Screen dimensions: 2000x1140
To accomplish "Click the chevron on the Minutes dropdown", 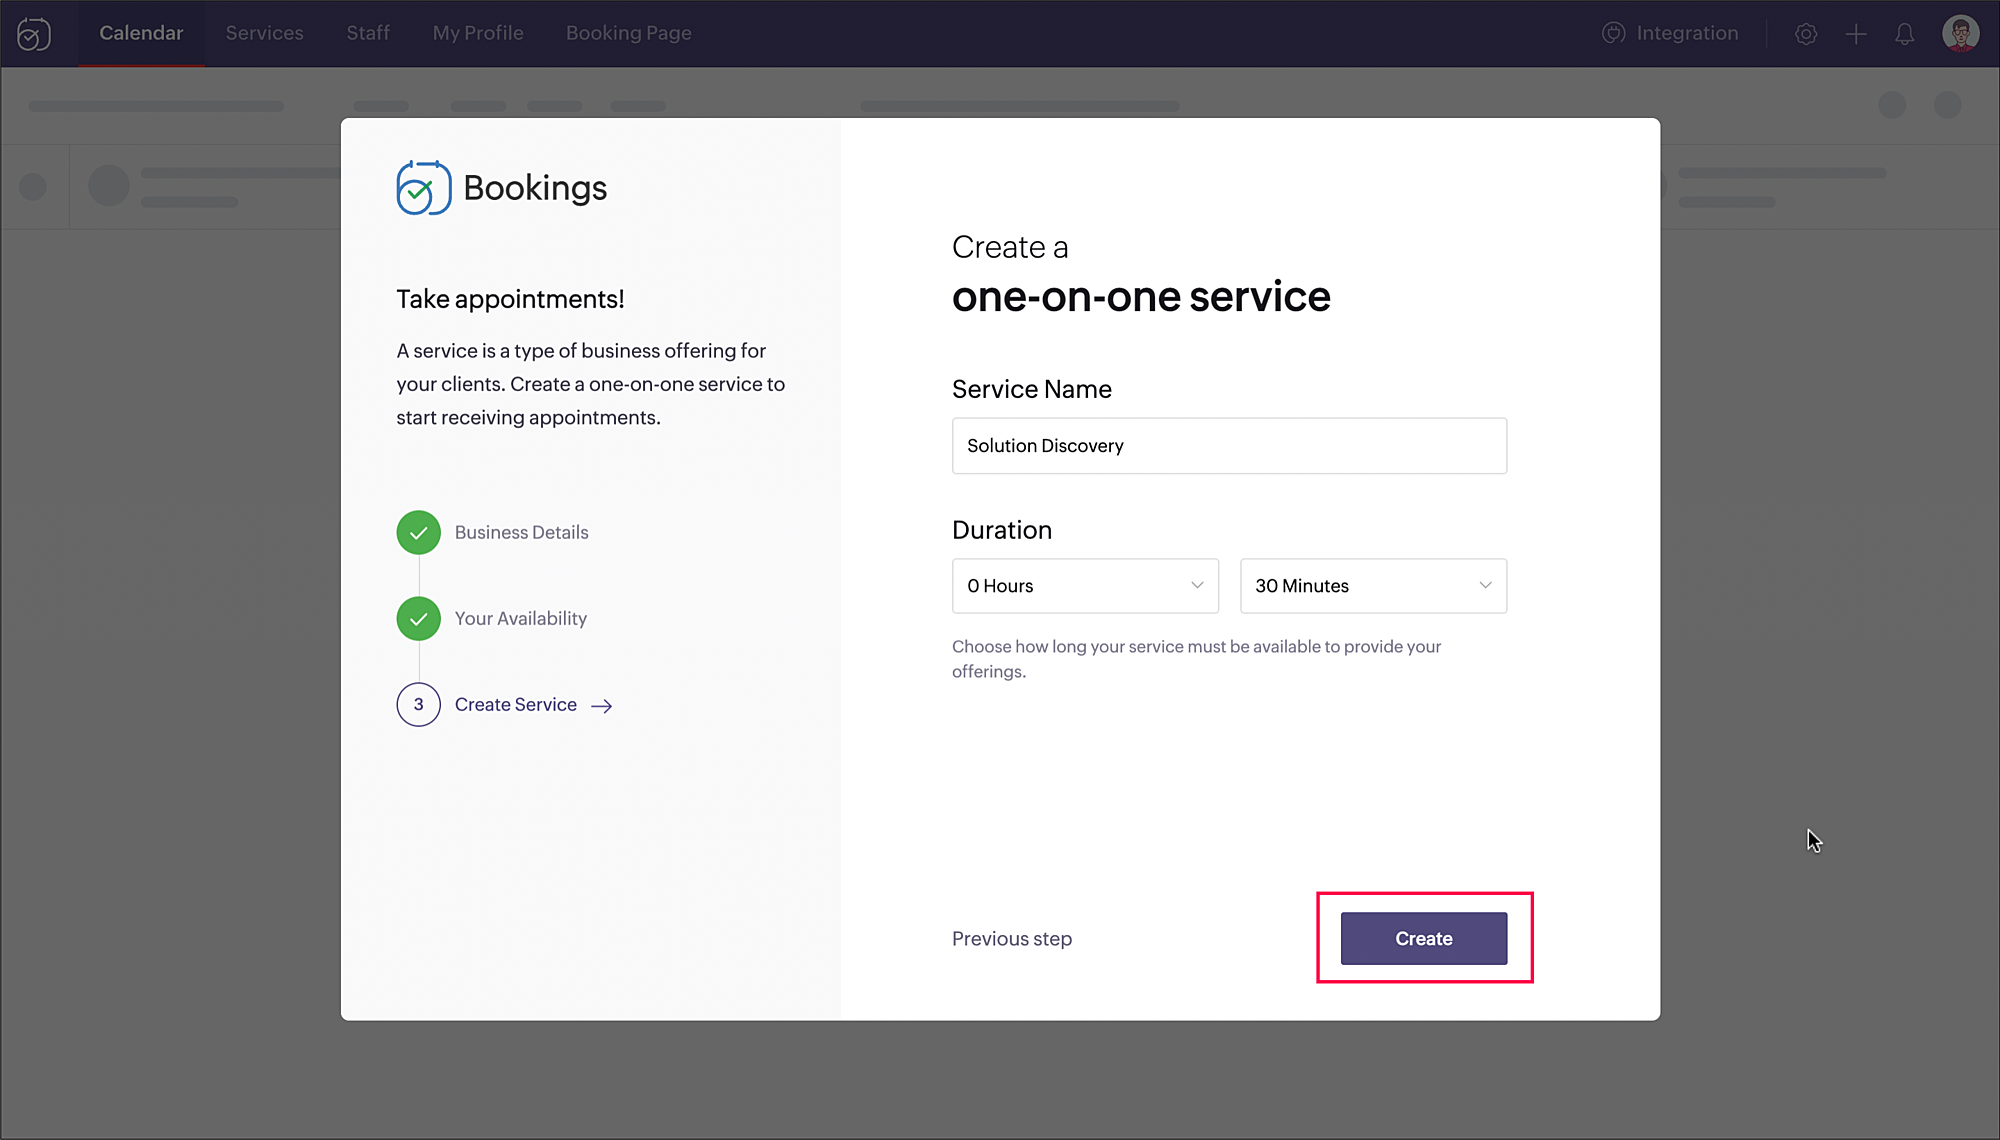I will tap(1485, 586).
